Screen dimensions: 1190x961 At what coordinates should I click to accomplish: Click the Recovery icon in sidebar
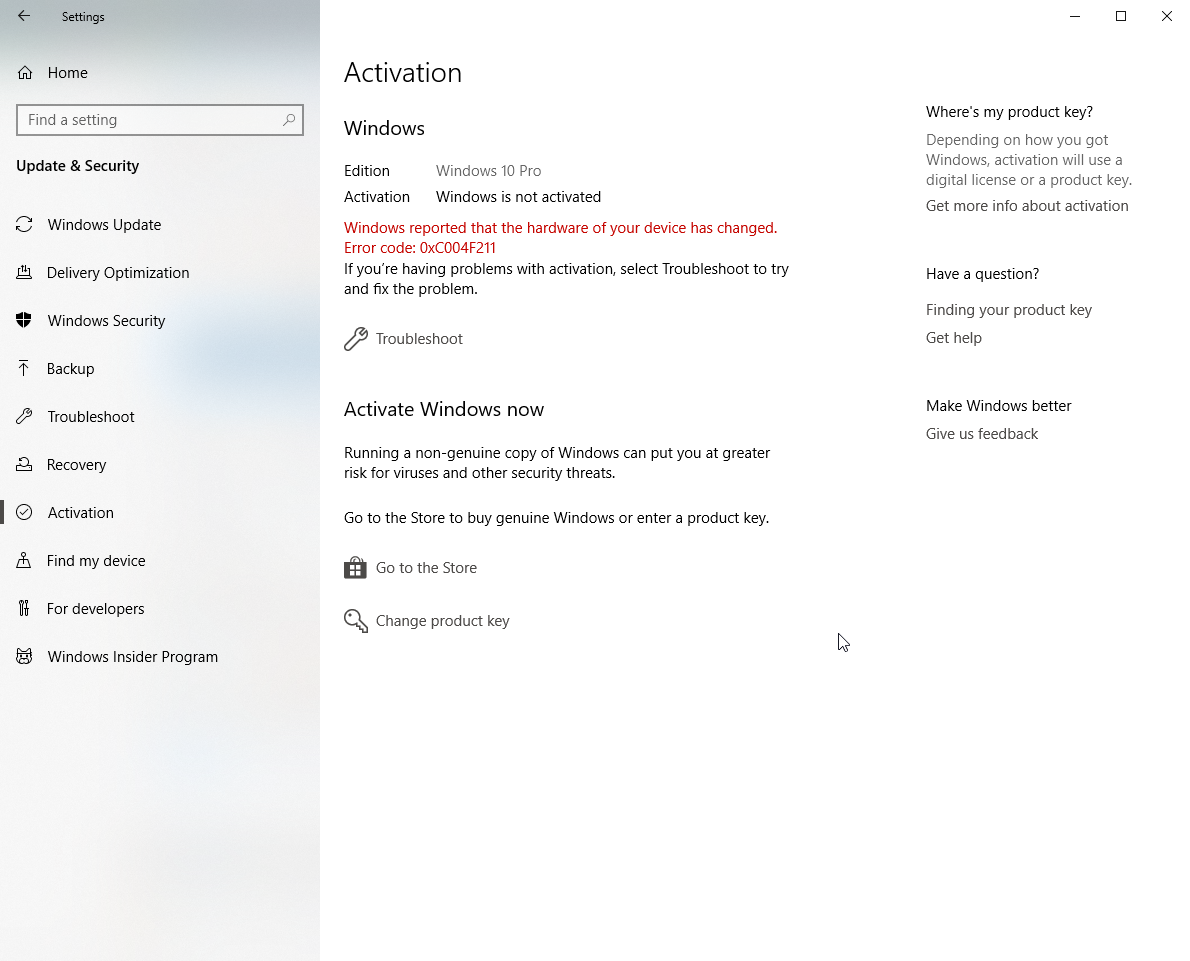pyautogui.click(x=24, y=465)
